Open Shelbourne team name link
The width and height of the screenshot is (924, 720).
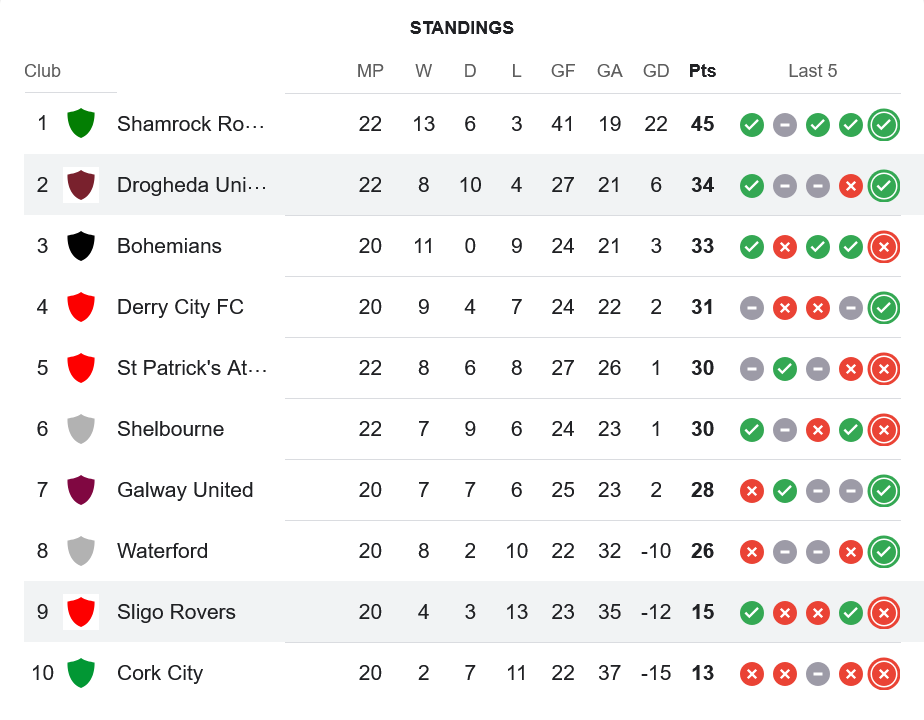pyautogui.click(x=170, y=429)
